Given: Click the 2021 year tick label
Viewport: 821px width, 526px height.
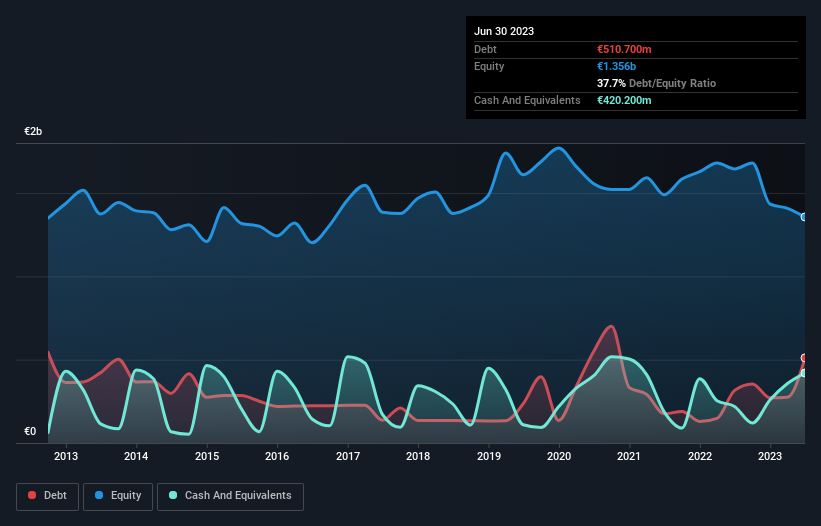Looking at the screenshot, I should pyautogui.click(x=630, y=457).
